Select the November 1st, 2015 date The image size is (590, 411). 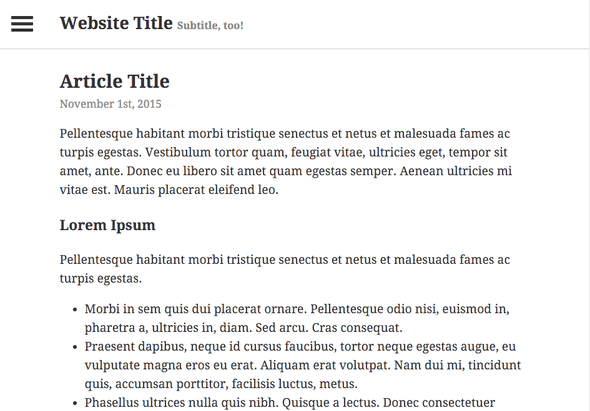click(x=111, y=104)
